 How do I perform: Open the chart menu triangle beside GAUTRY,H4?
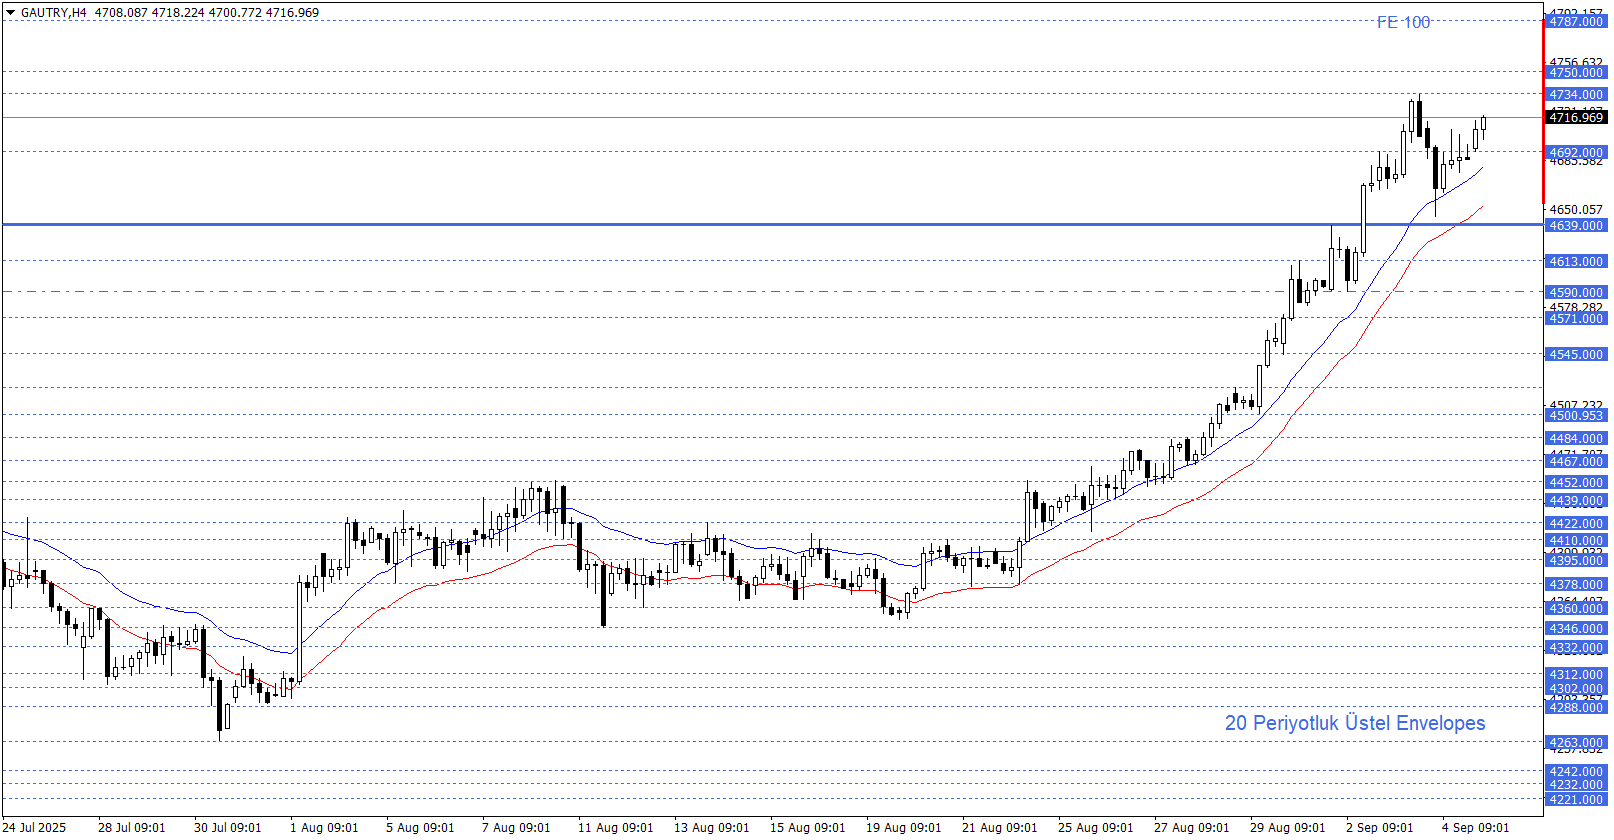[x=10, y=13]
